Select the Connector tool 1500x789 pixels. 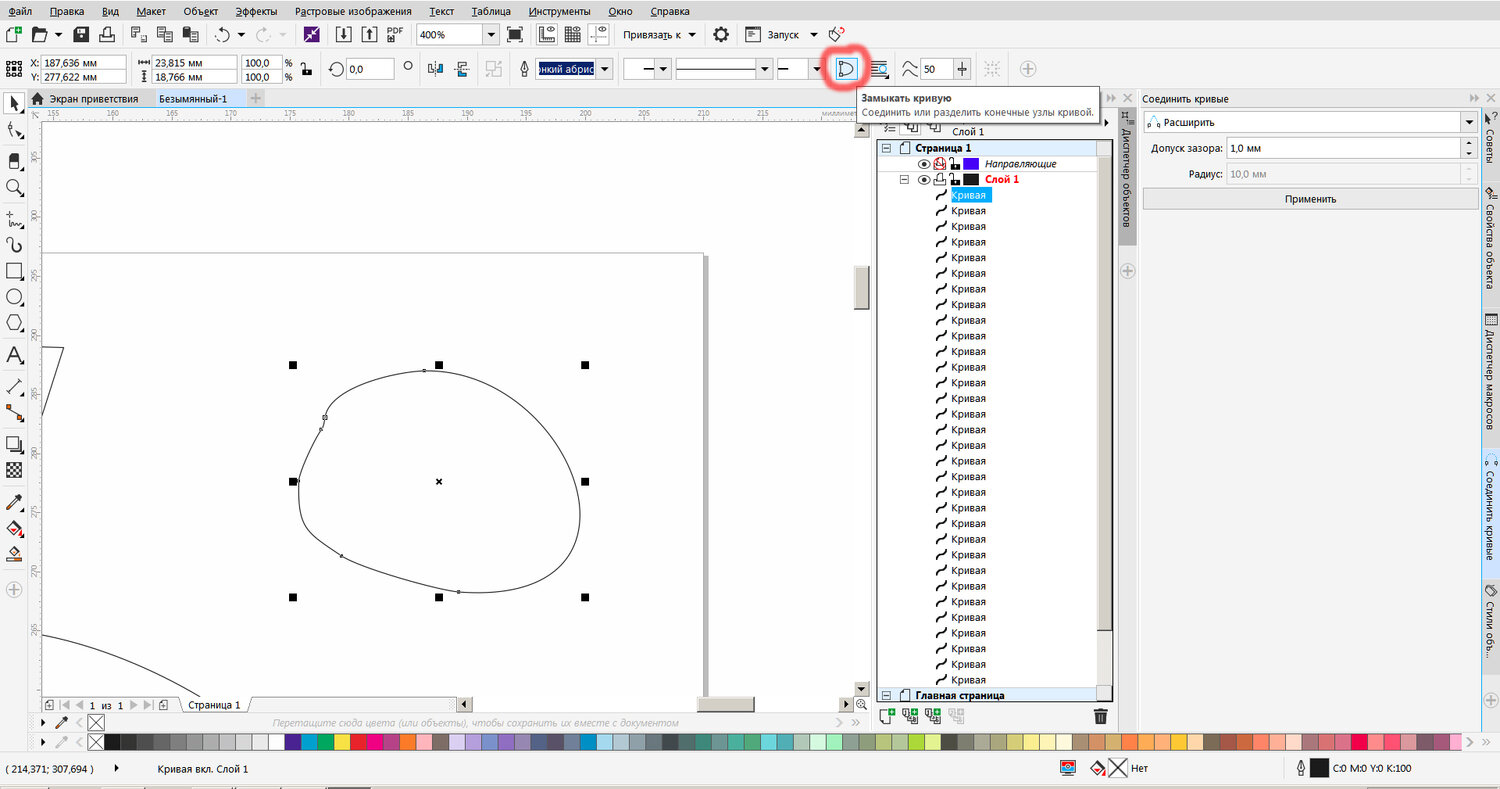tap(14, 411)
